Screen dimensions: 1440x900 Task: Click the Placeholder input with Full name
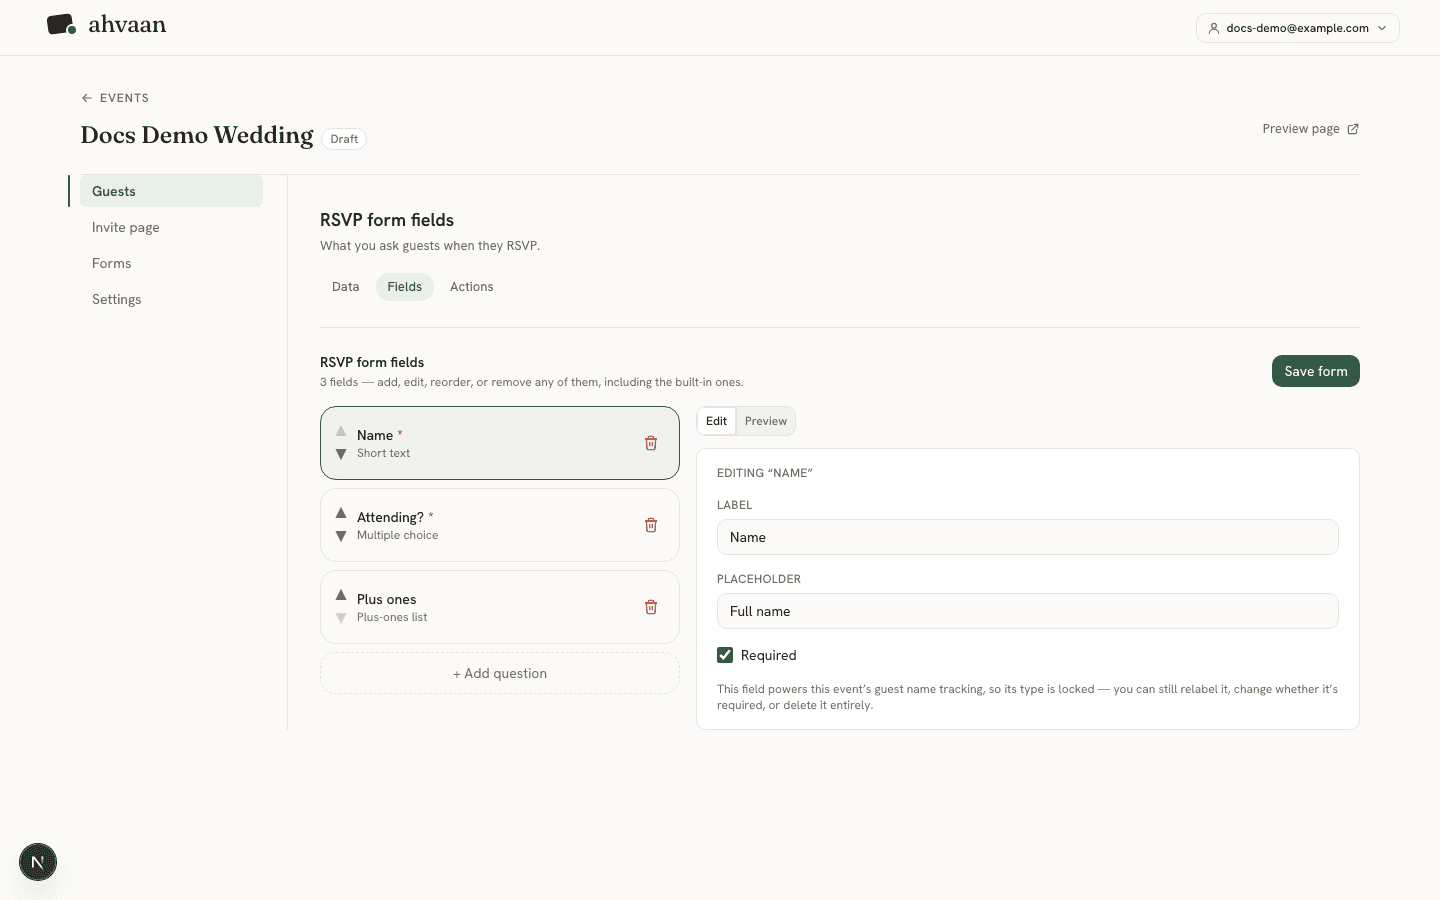click(1027, 611)
